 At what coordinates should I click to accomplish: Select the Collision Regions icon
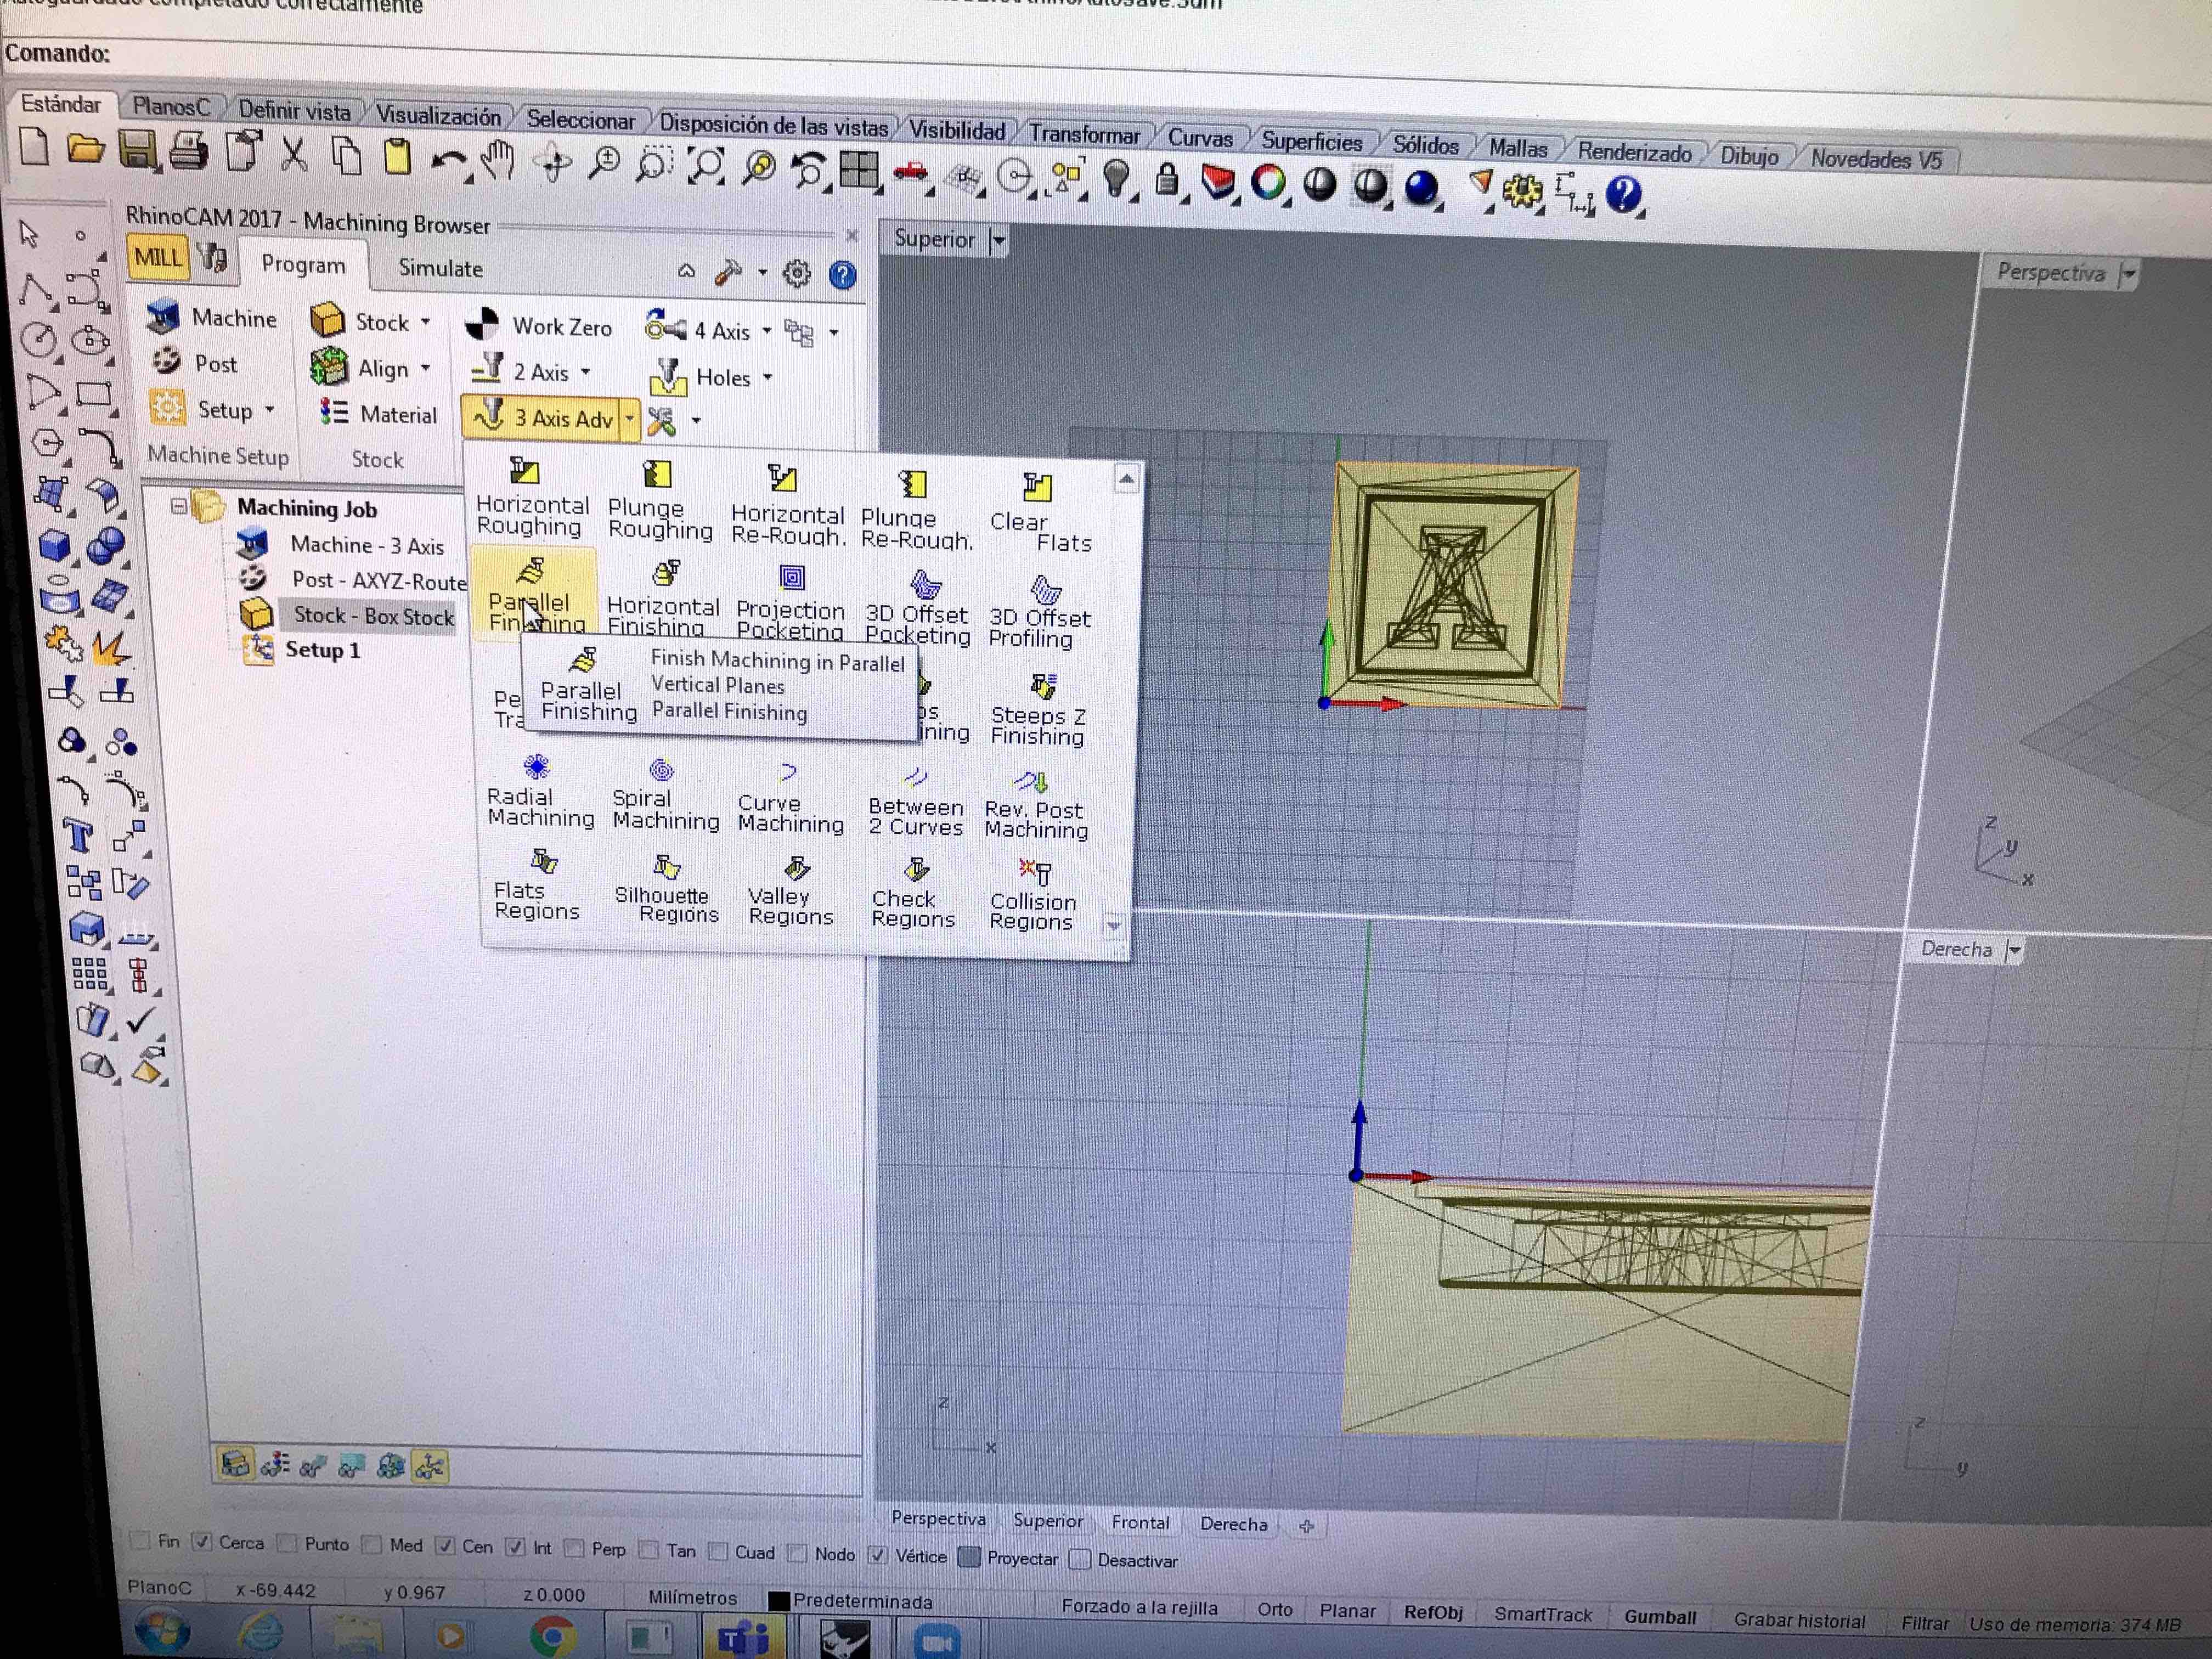coord(1036,873)
